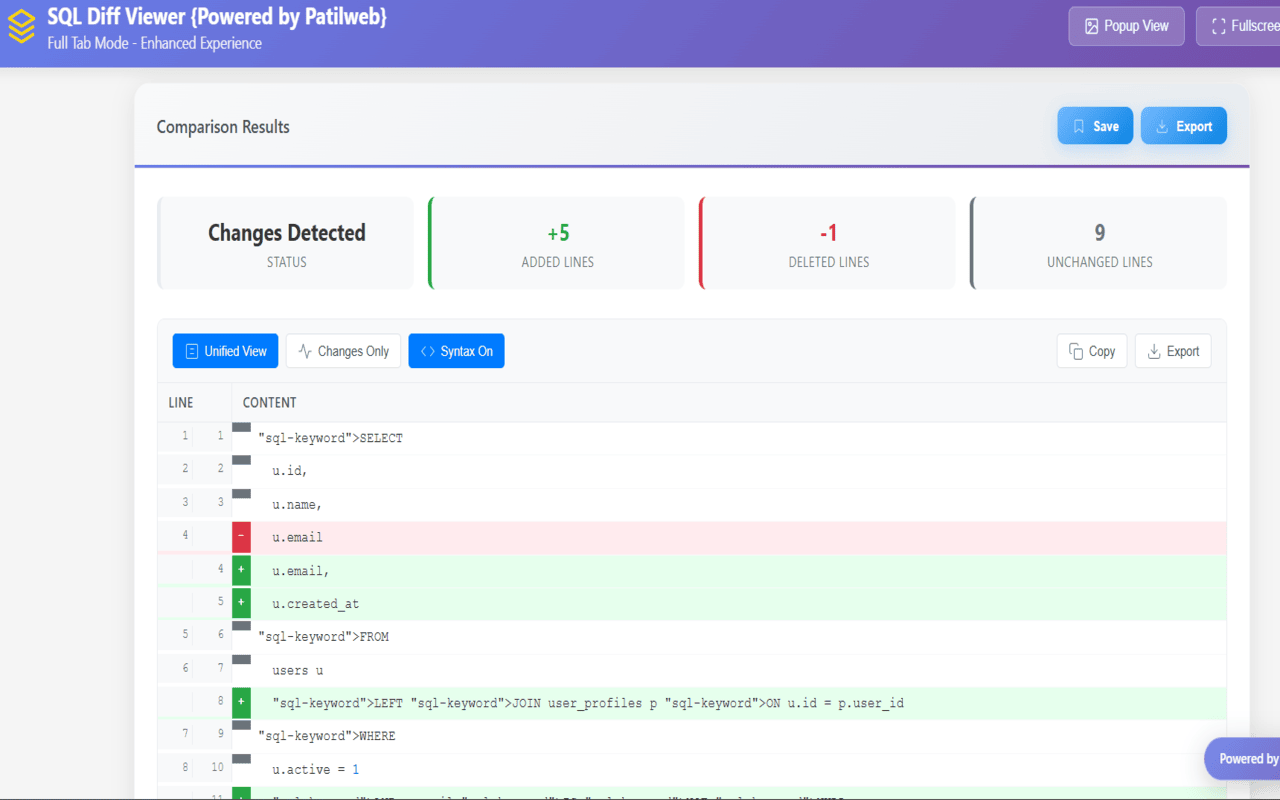This screenshot has height=800, width=1280.
Task: Click the red minus marker on u.email row
Action: 241,537
